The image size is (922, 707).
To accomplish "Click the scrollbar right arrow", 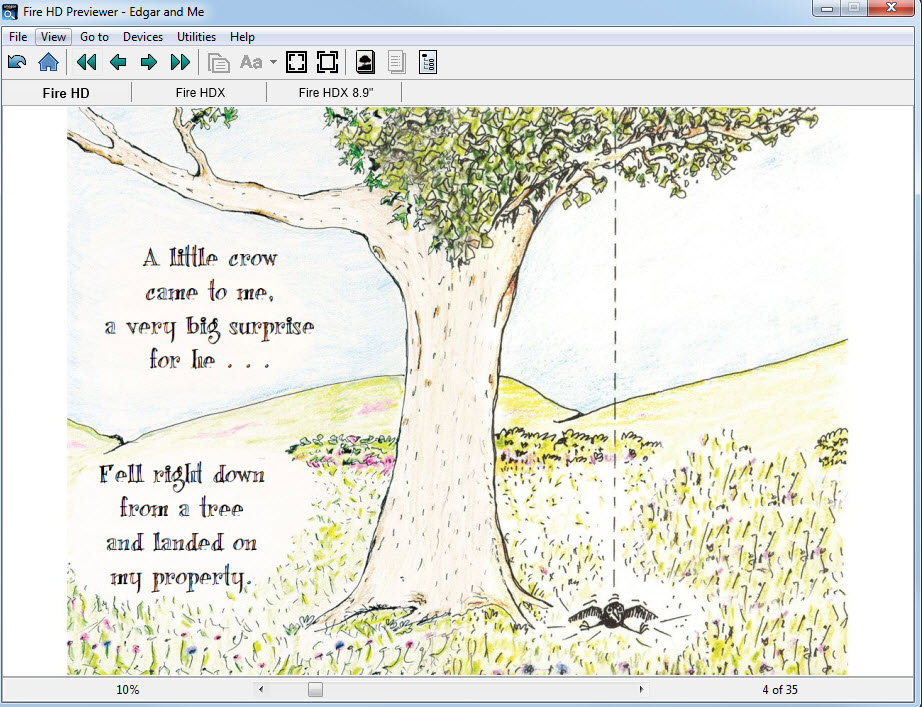I will [x=641, y=689].
